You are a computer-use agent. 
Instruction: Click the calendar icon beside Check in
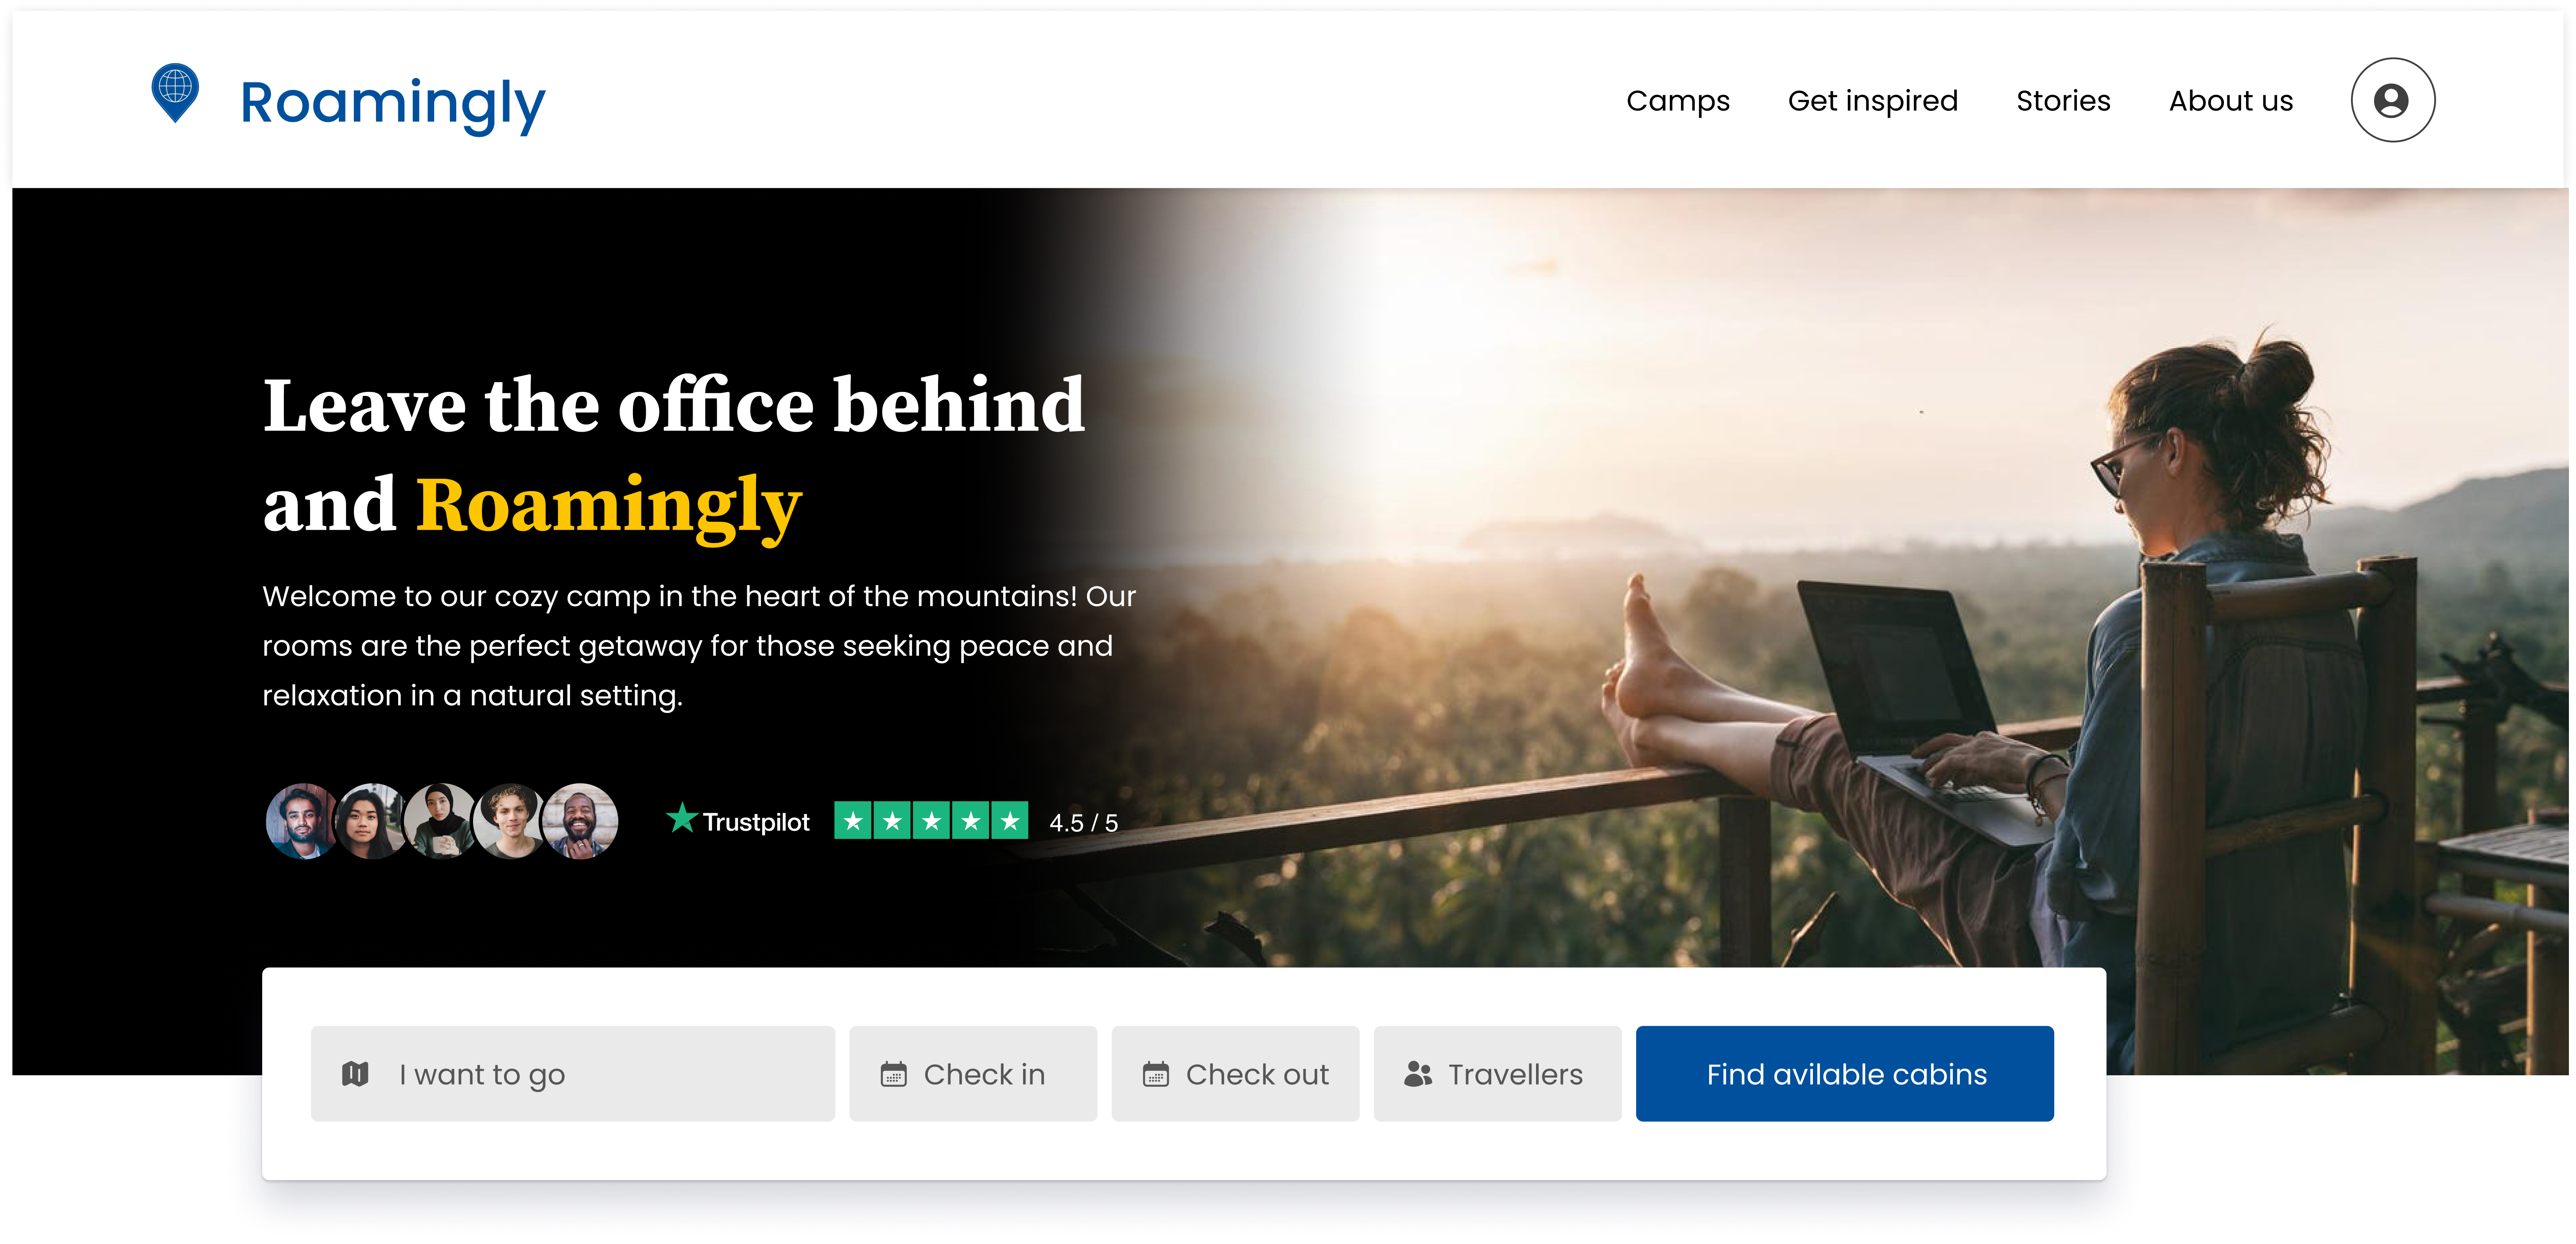(x=893, y=1075)
